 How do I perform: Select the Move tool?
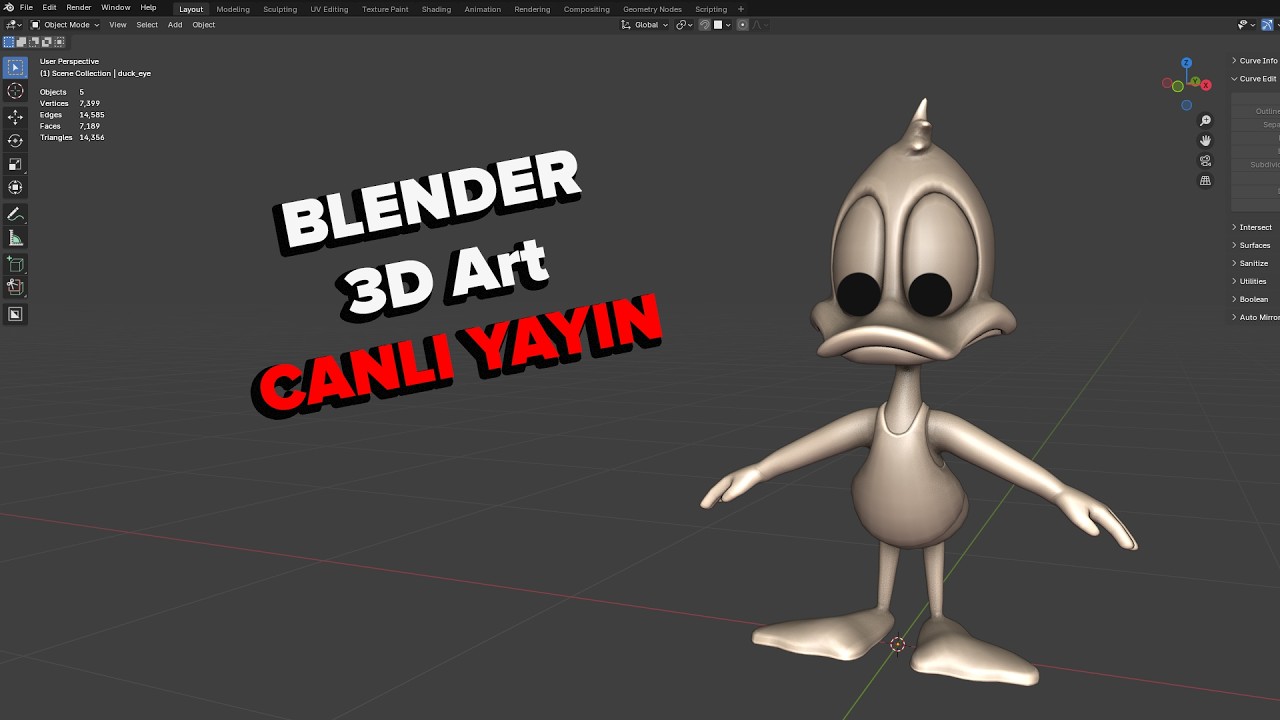(x=15, y=117)
